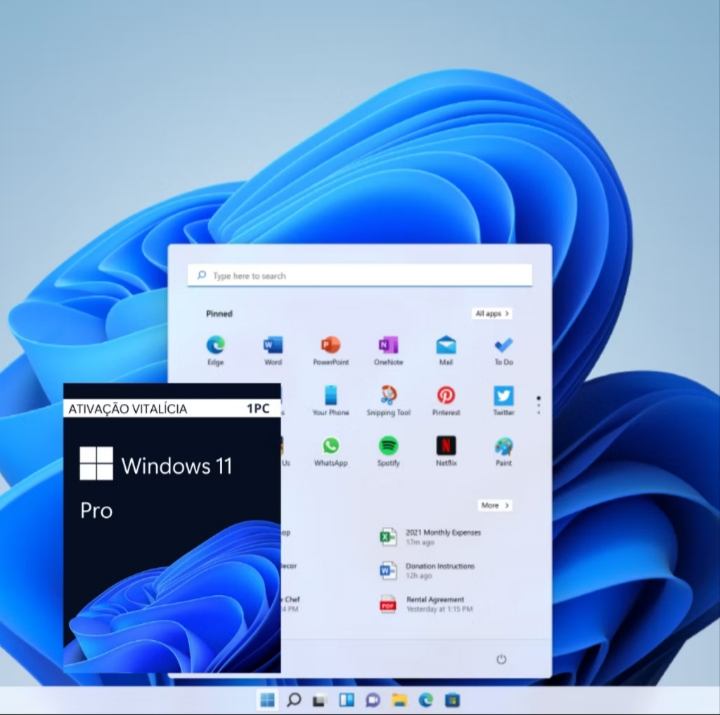This screenshot has width=720, height=715.
Task: Click the 'Type here to search' field
Action: click(360, 276)
